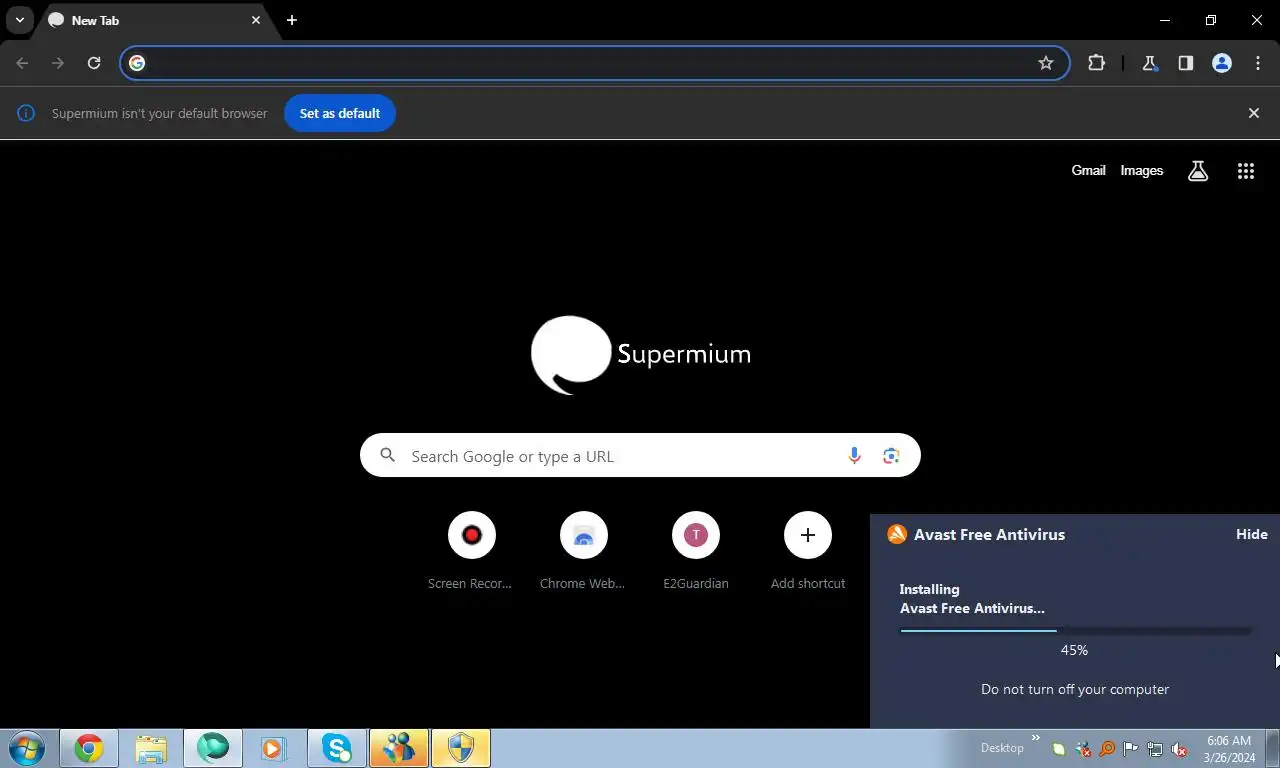The height and width of the screenshot is (768, 1280).
Task: Open File Explorer from taskbar
Action: tap(151, 748)
